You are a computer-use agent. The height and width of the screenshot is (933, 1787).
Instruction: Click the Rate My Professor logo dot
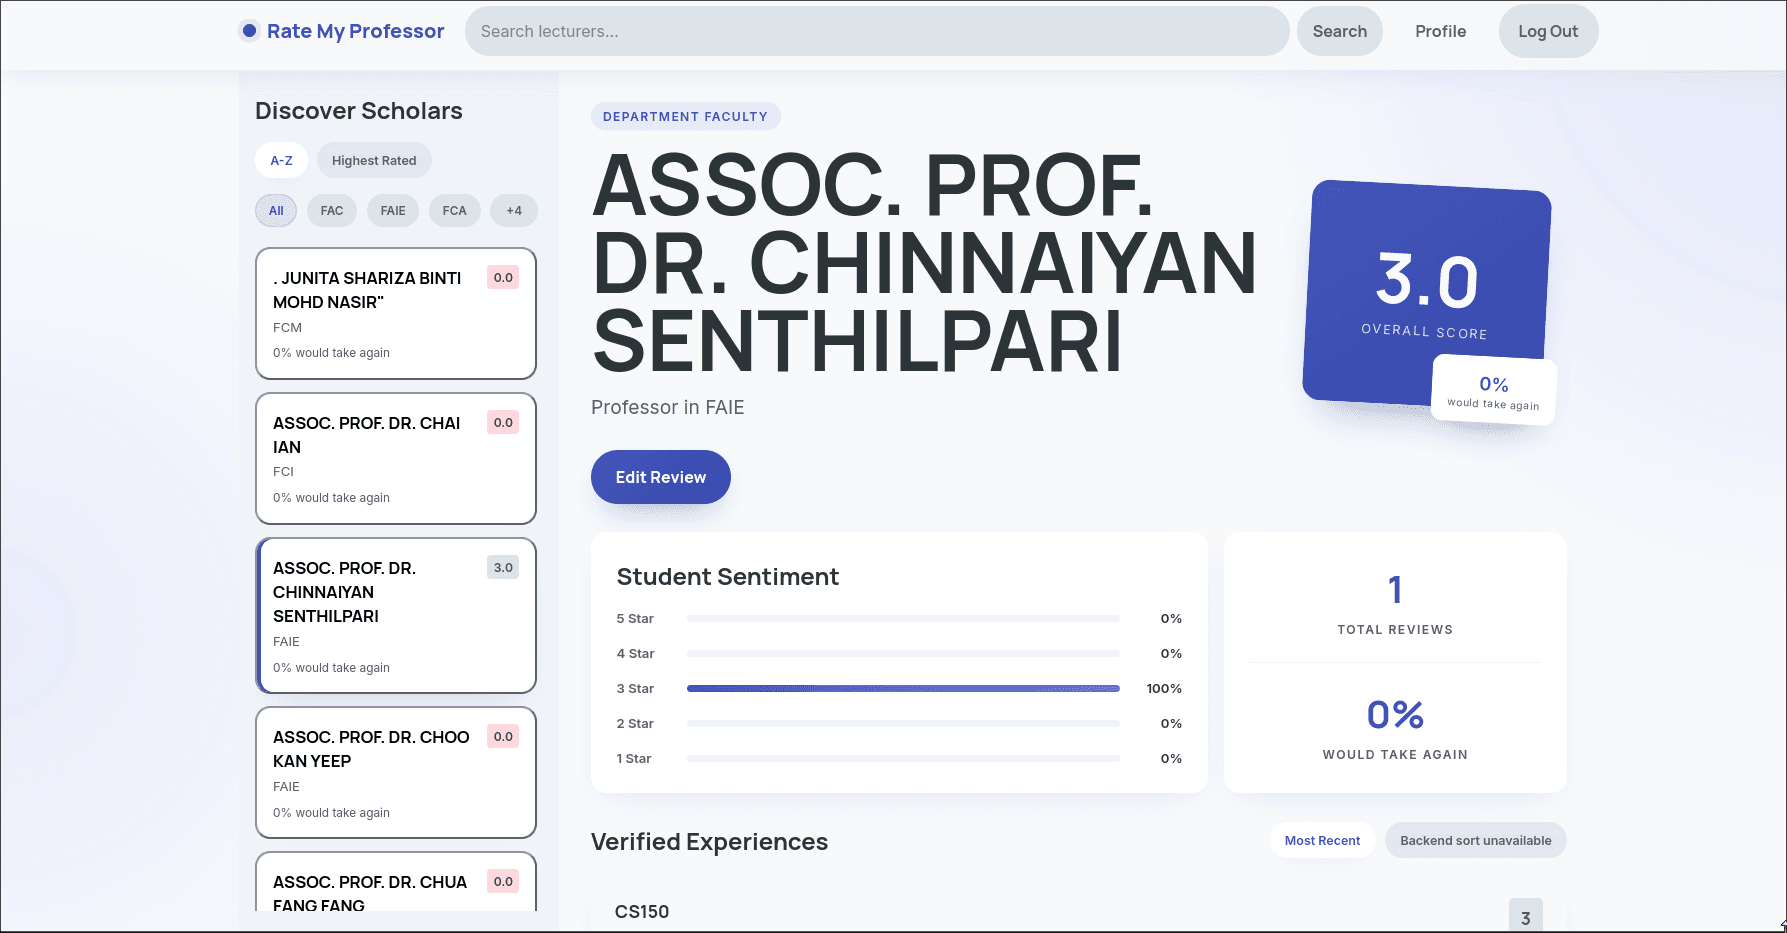tap(249, 31)
